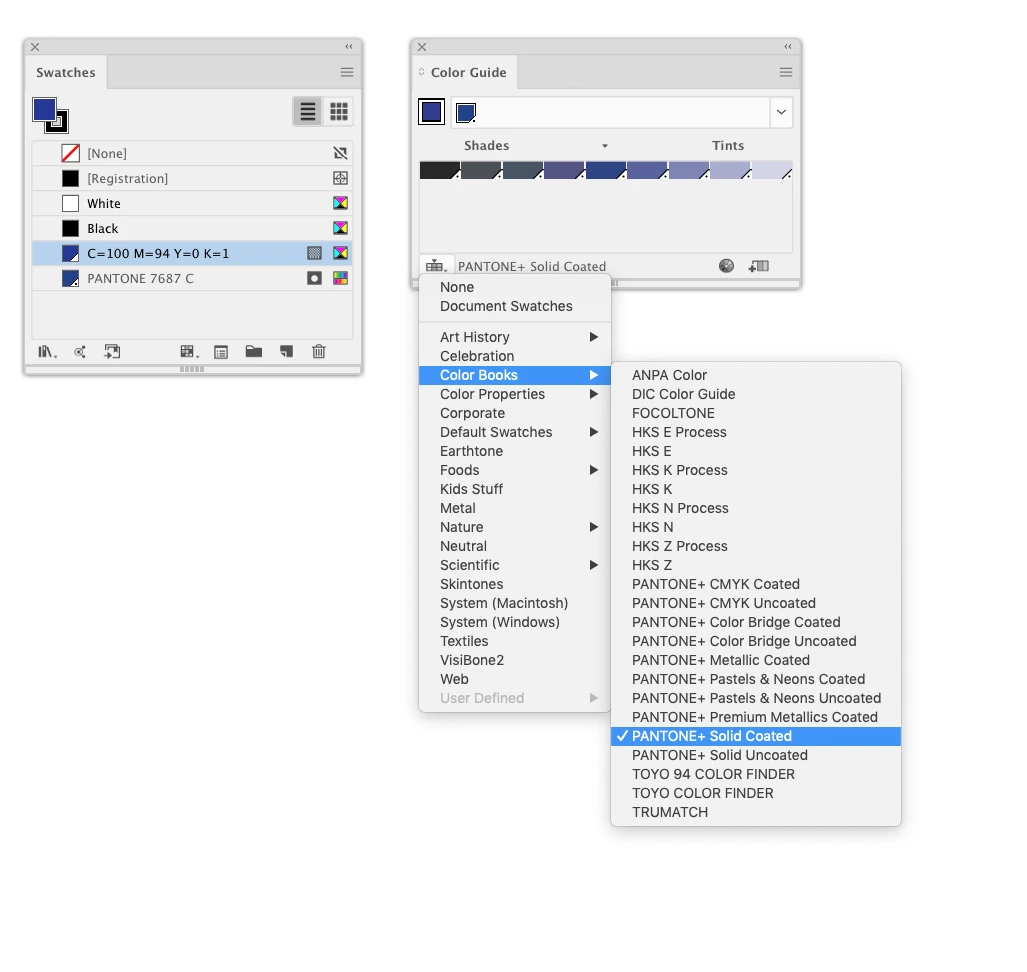Open the Swatch Libraries menu icon
Image resolution: width=1027 pixels, height=972 pixels.
pyautogui.click(x=47, y=352)
